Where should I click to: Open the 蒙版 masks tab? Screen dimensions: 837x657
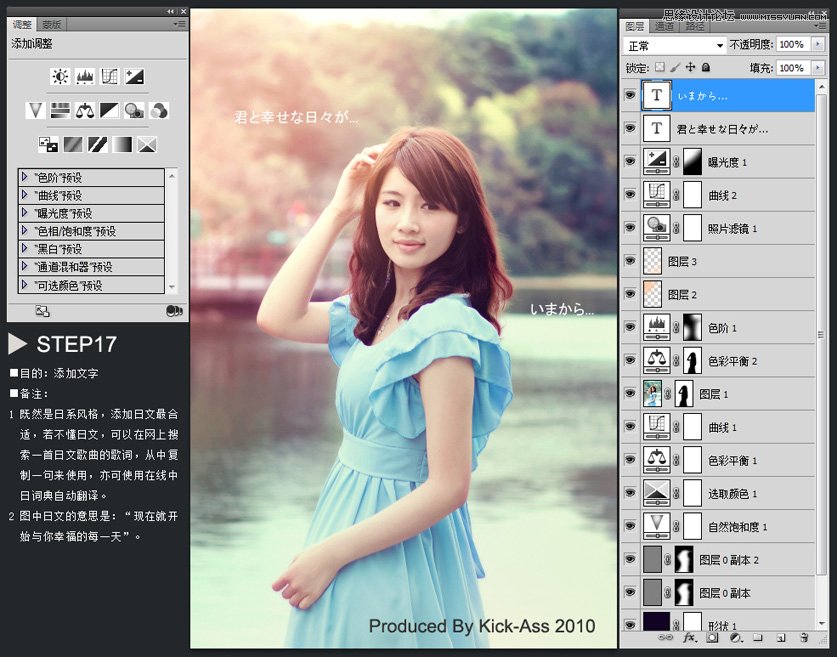coord(52,25)
